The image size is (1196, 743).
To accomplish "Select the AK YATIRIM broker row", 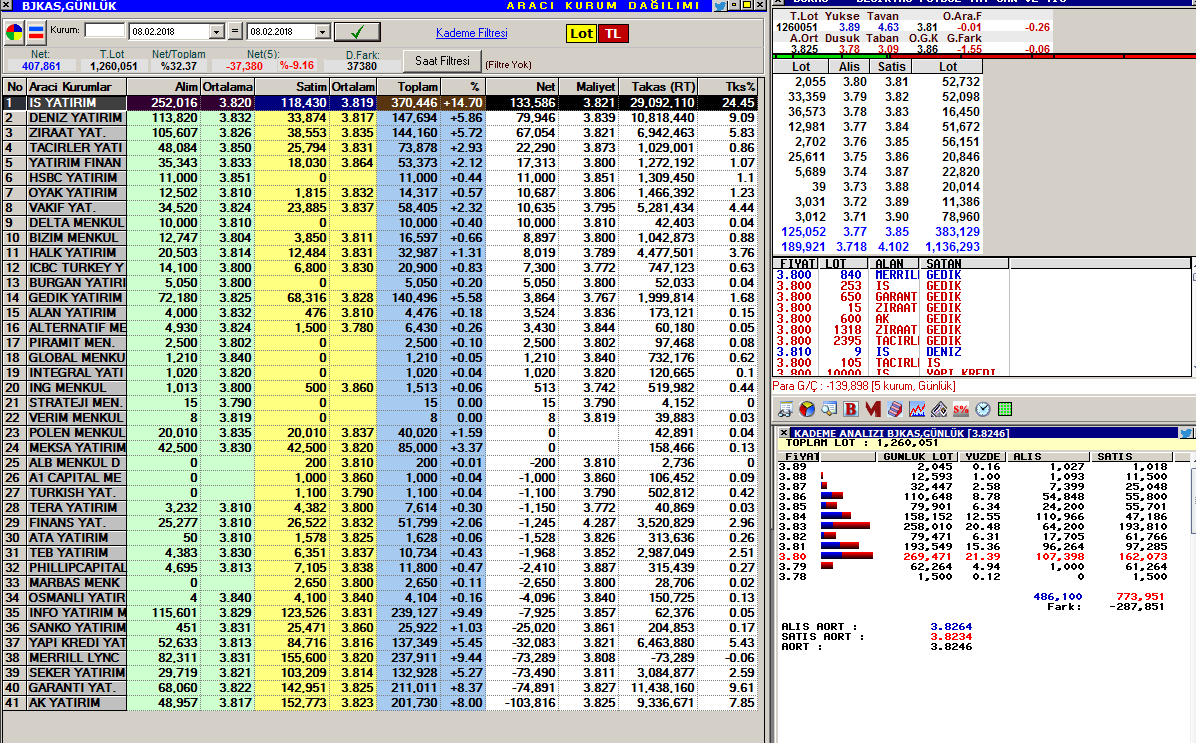I will point(380,703).
